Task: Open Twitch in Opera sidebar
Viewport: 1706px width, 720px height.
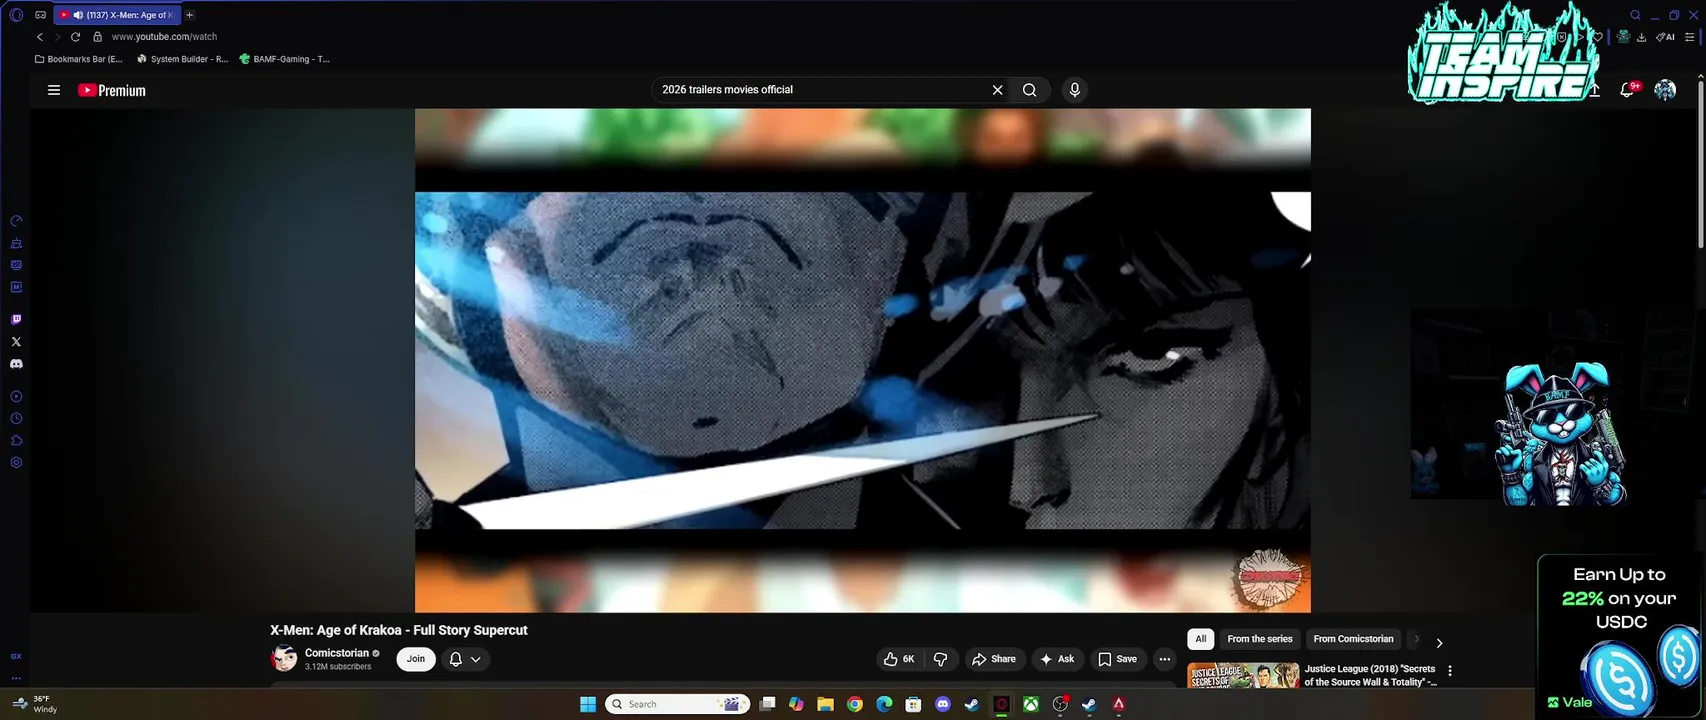Action: pyautogui.click(x=16, y=320)
